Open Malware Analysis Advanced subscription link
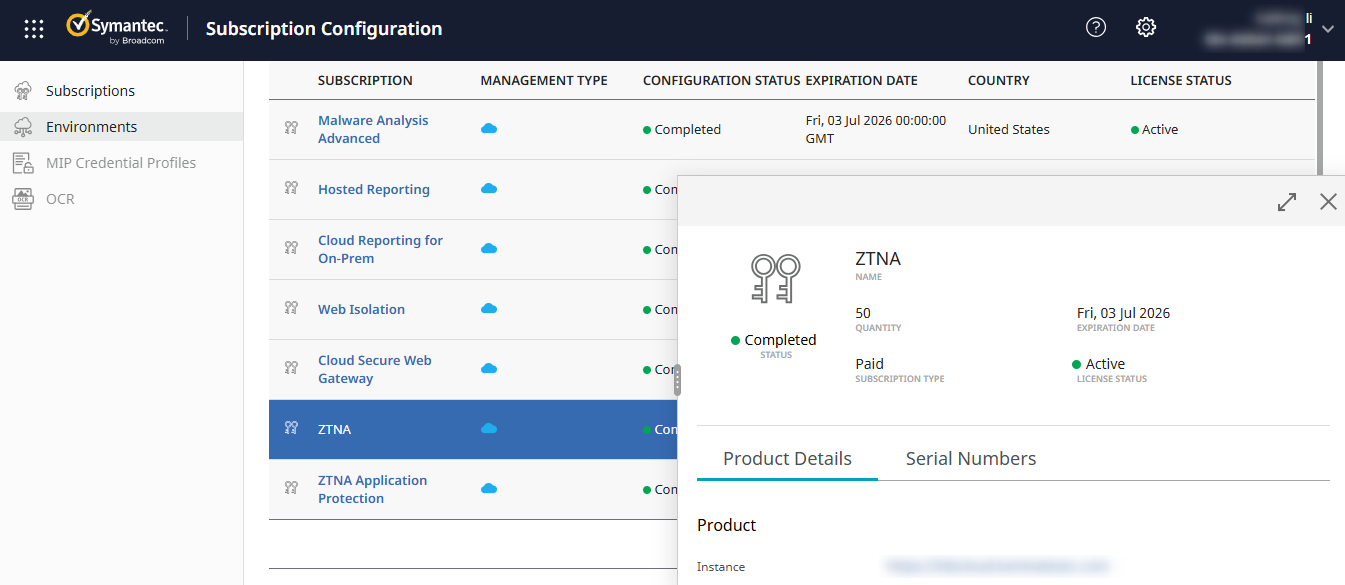This screenshot has height=585, width=1345. click(373, 129)
